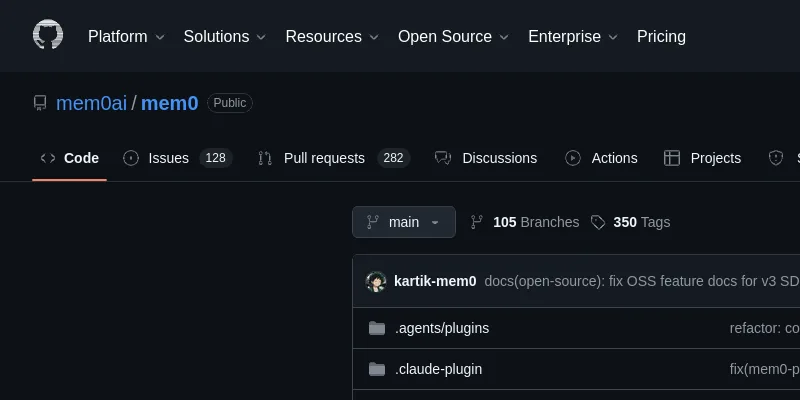The height and width of the screenshot is (400, 800).
Task: Click the Pull requests count badge 282
Action: [x=393, y=158]
